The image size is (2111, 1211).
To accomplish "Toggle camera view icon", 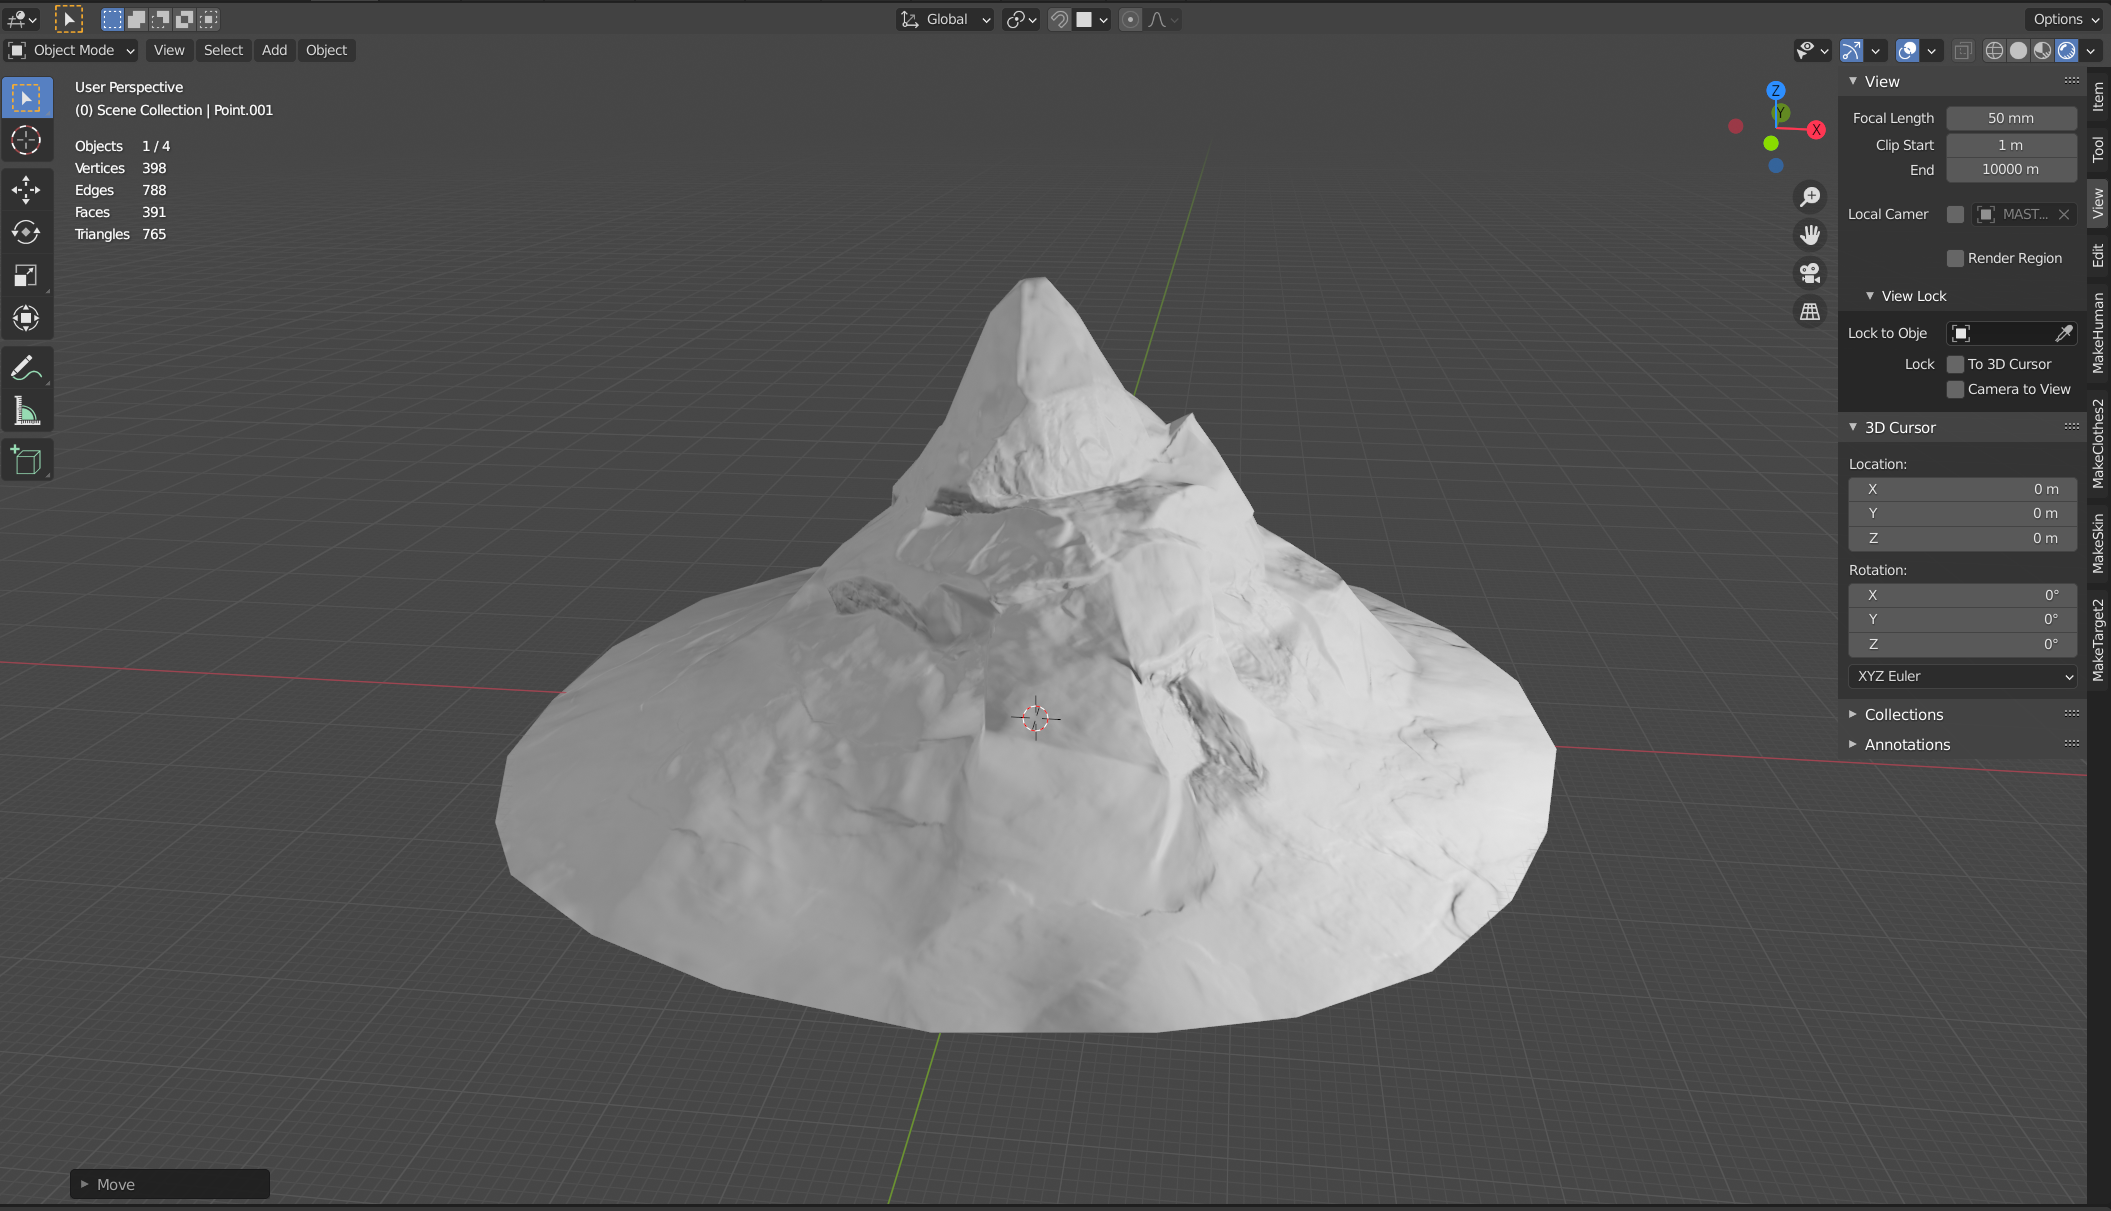I will point(1810,273).
